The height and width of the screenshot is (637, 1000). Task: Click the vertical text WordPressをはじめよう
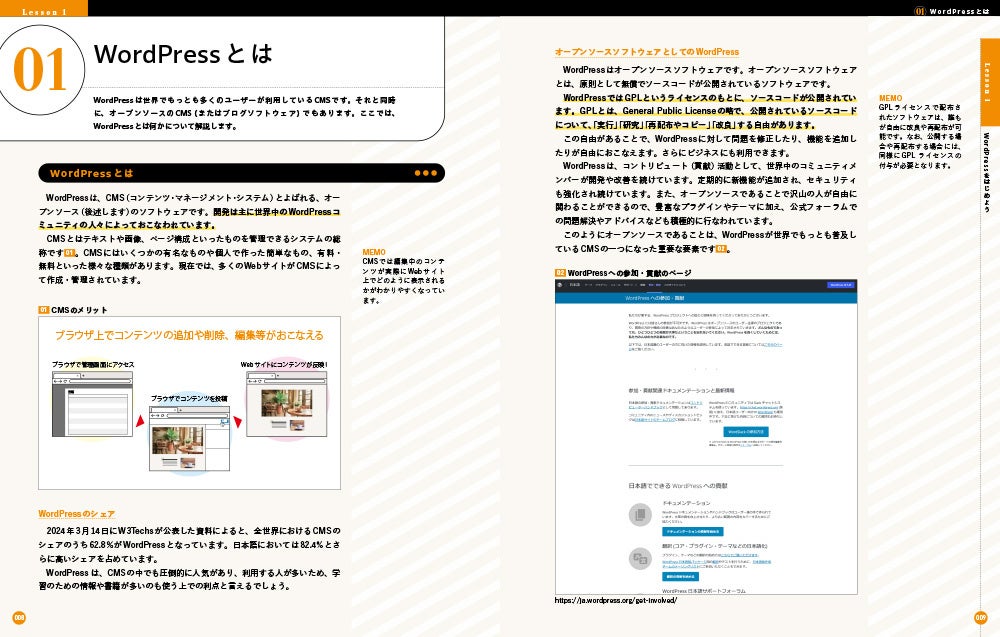point(986,172)
